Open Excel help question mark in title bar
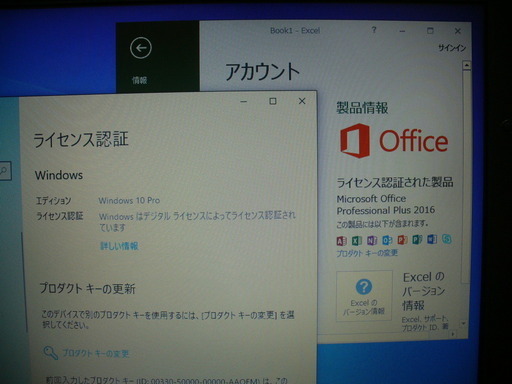512x384 pixels. (374, 30)
